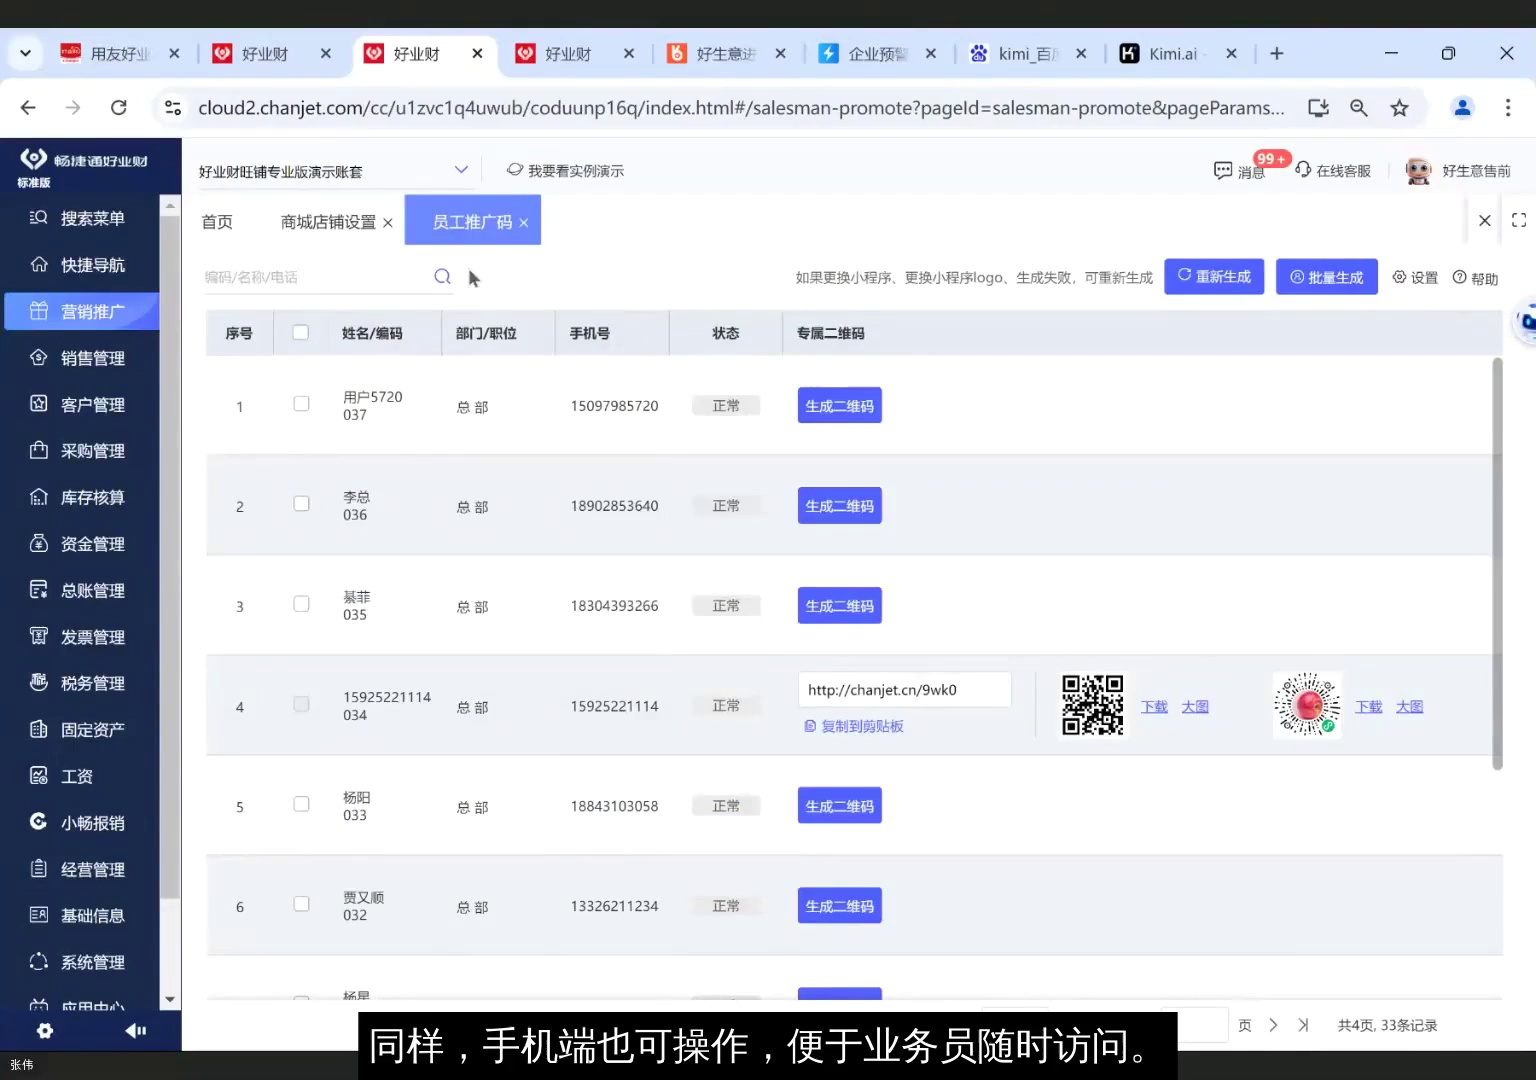
Task: Switch to the 商城店铺设置 tab
Action: tap(327, 222)
